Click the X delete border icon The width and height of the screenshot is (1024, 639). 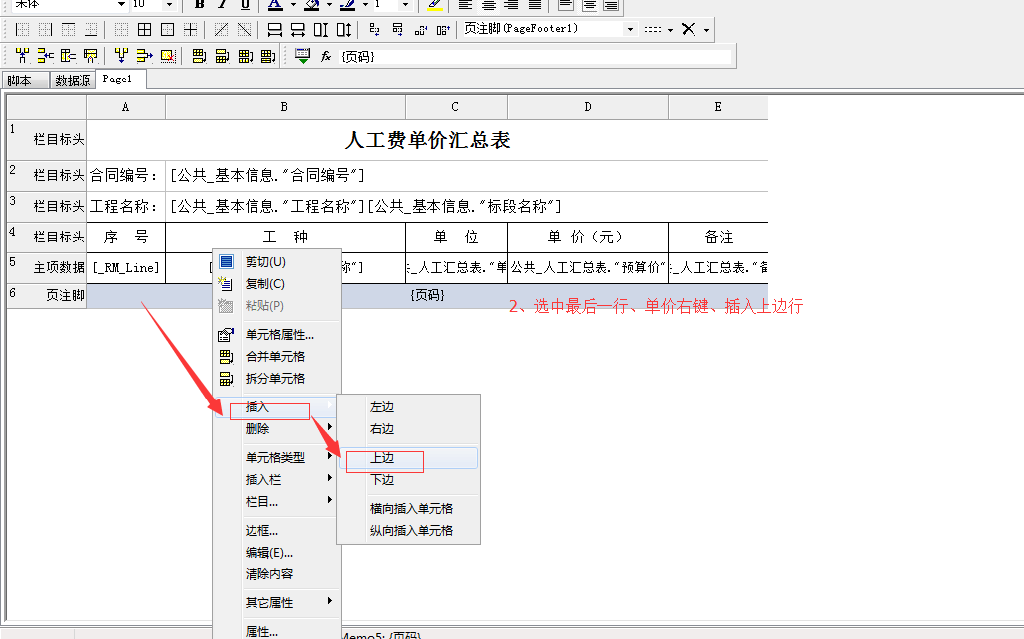(x=688, y=29)
